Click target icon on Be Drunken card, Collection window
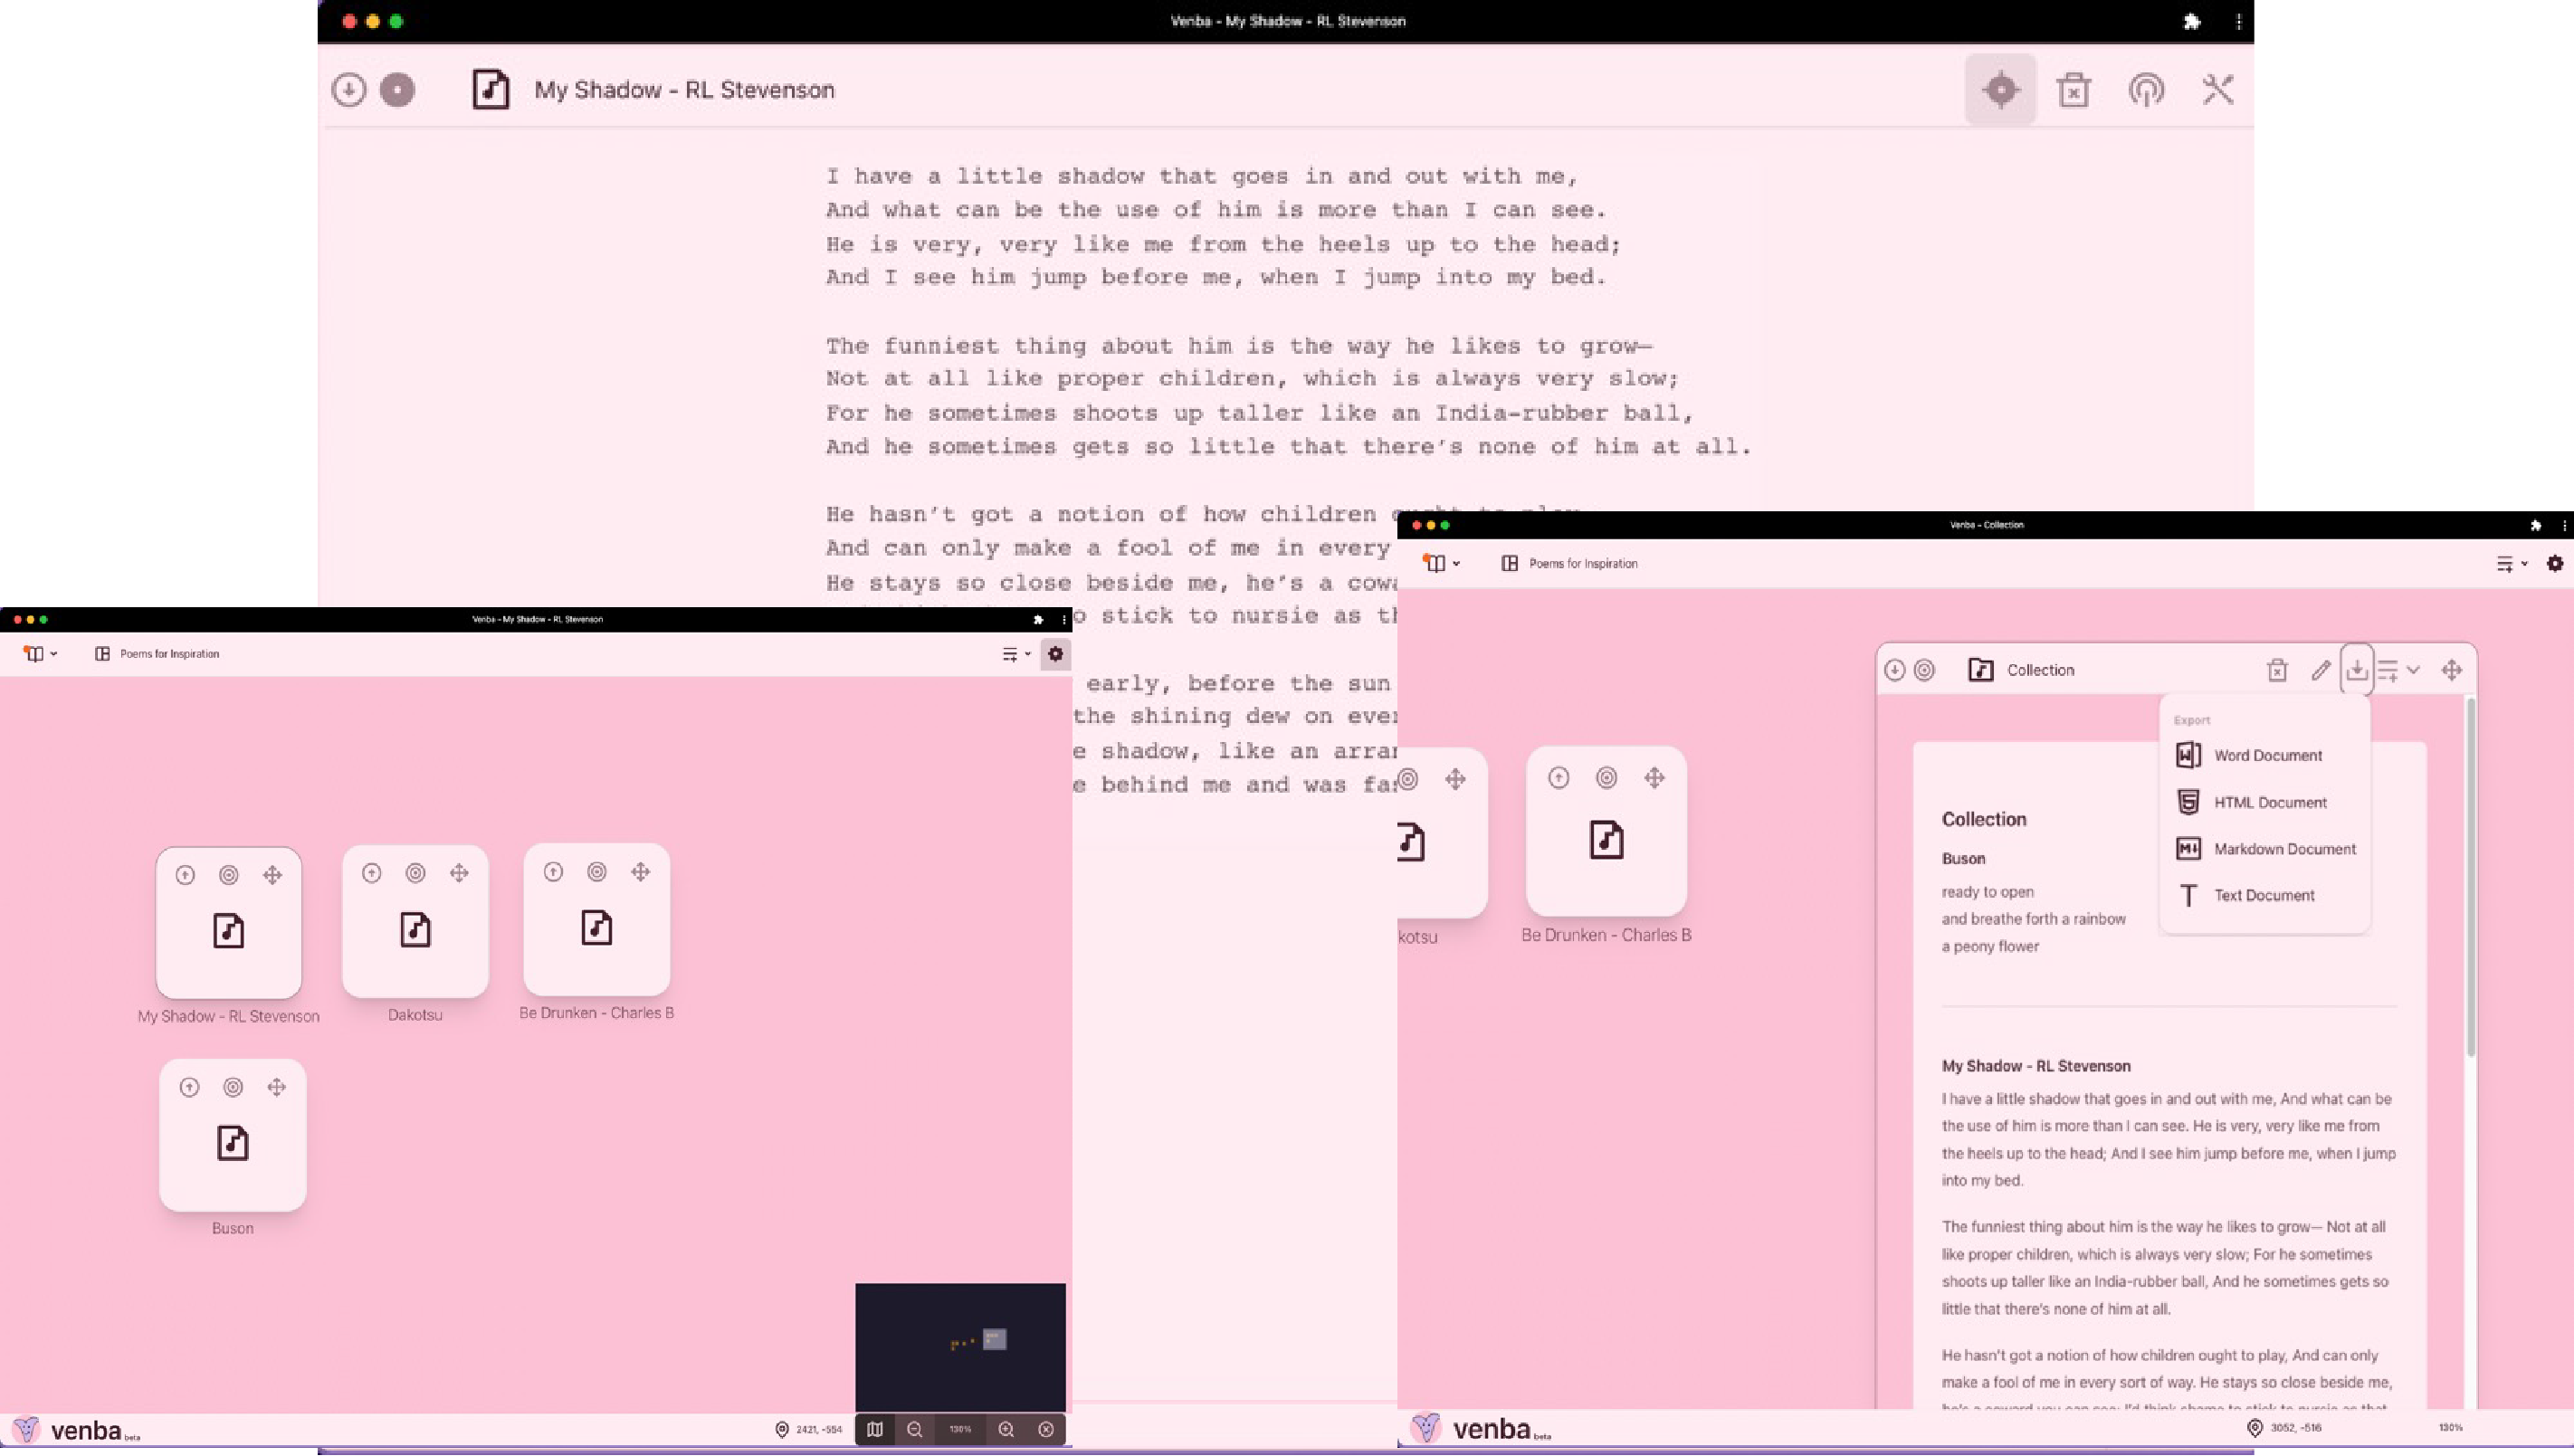This screenshot has height=1456, width=2574. (1606, 778)
